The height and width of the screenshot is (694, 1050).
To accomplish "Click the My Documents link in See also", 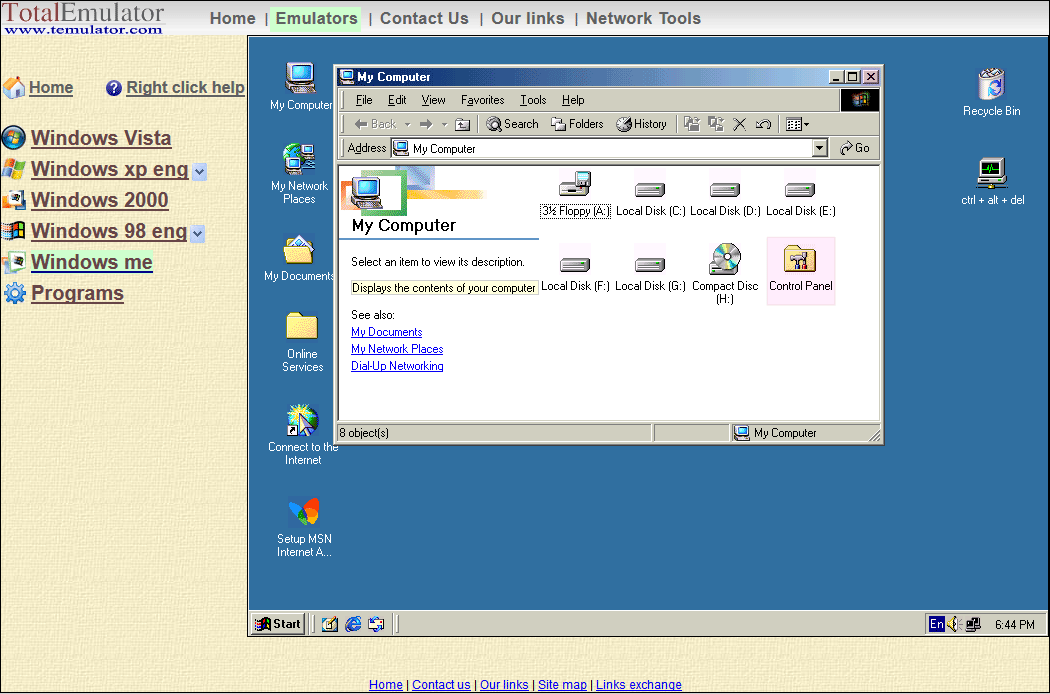I will click(386, 332).
